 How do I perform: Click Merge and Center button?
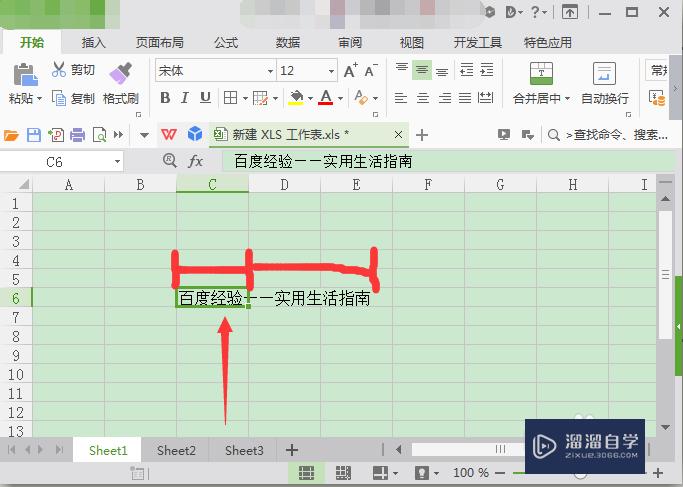[x=541, y=84]
